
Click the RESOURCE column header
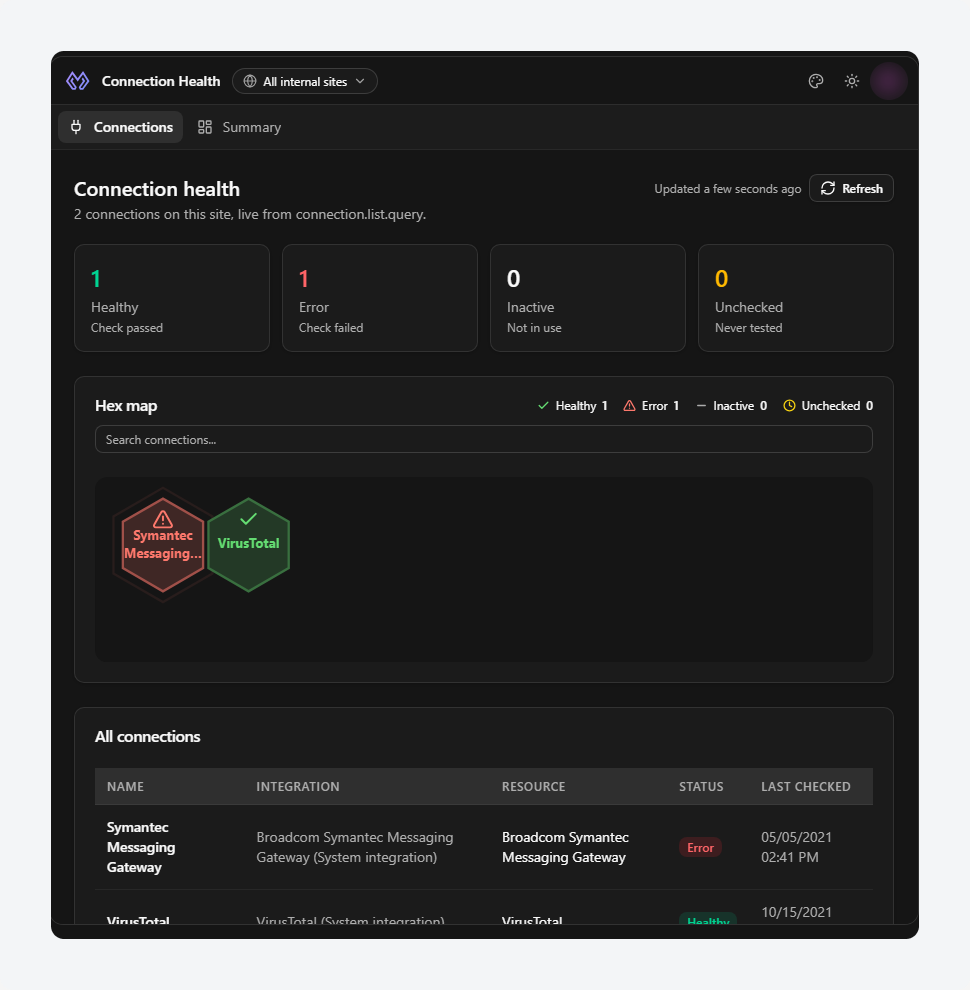[534, 787]
